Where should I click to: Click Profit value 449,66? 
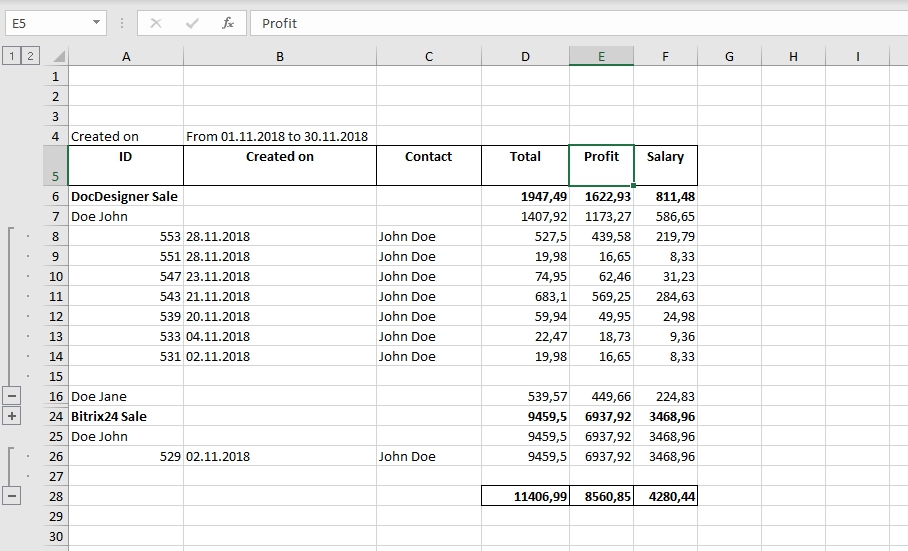(x=601, y=396)
